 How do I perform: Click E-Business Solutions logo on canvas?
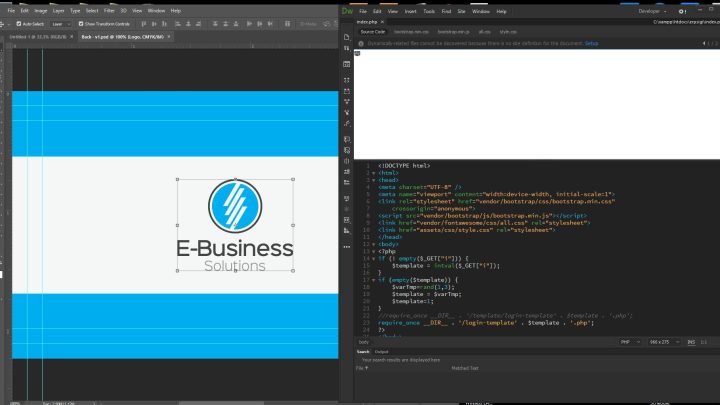(x=235, y=225)
